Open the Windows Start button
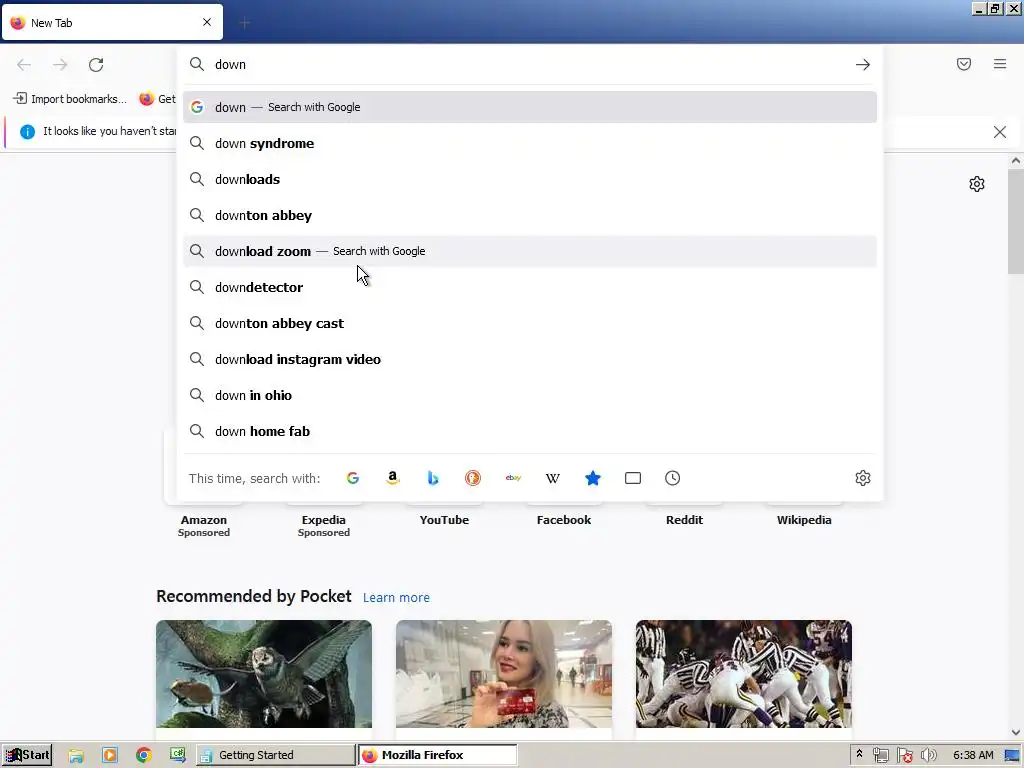 coord(27,755)
